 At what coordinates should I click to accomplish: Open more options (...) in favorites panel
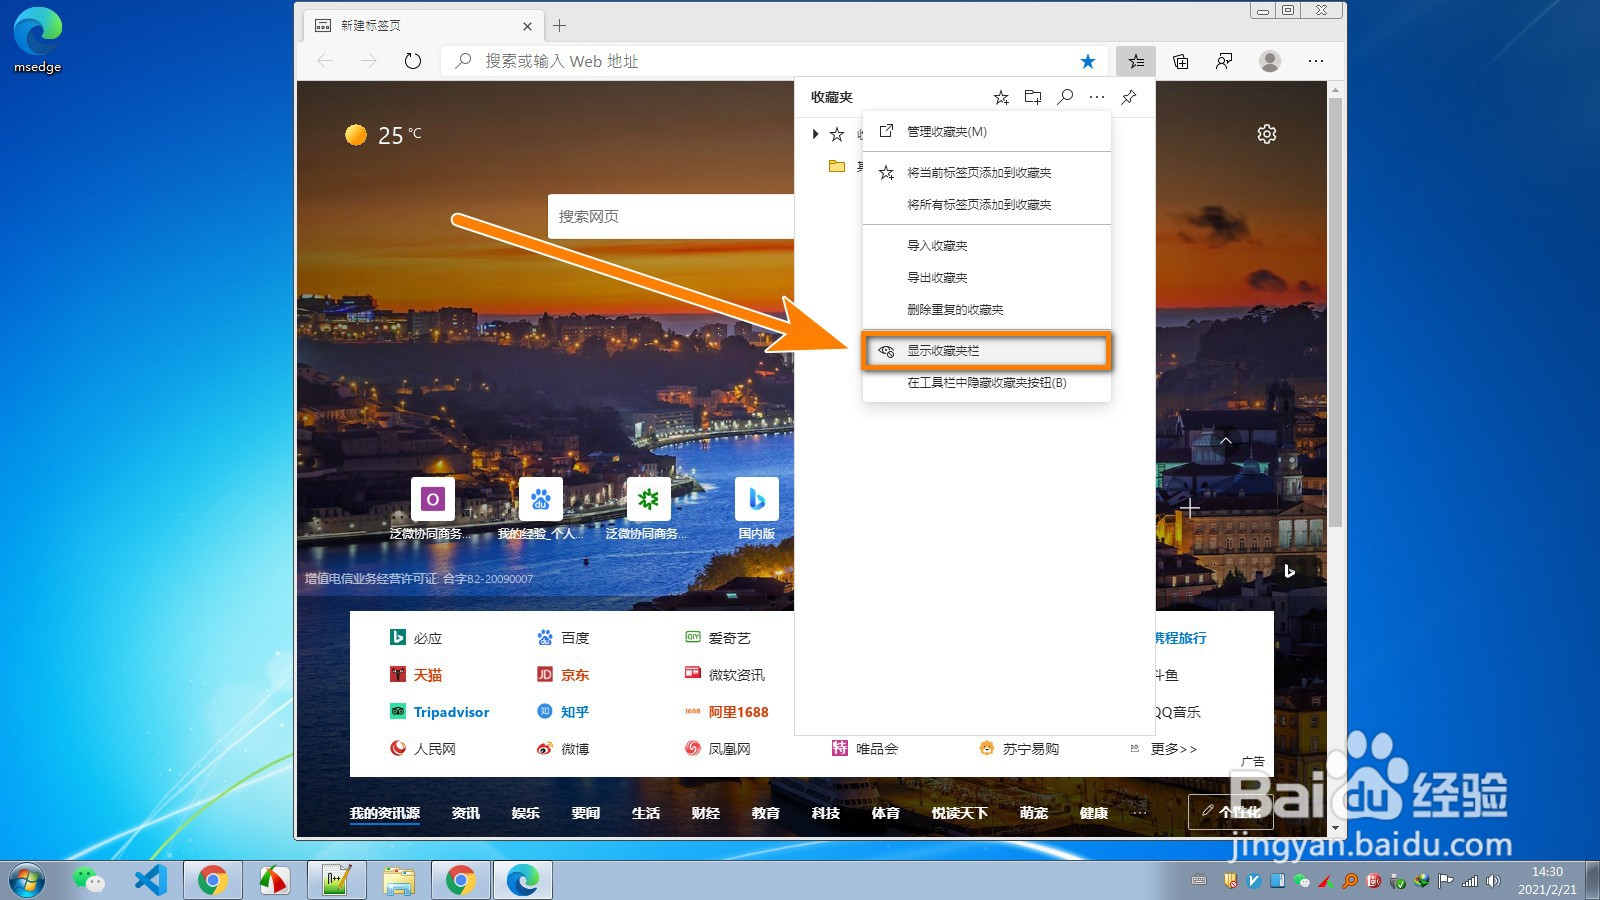pos(1096,97)
